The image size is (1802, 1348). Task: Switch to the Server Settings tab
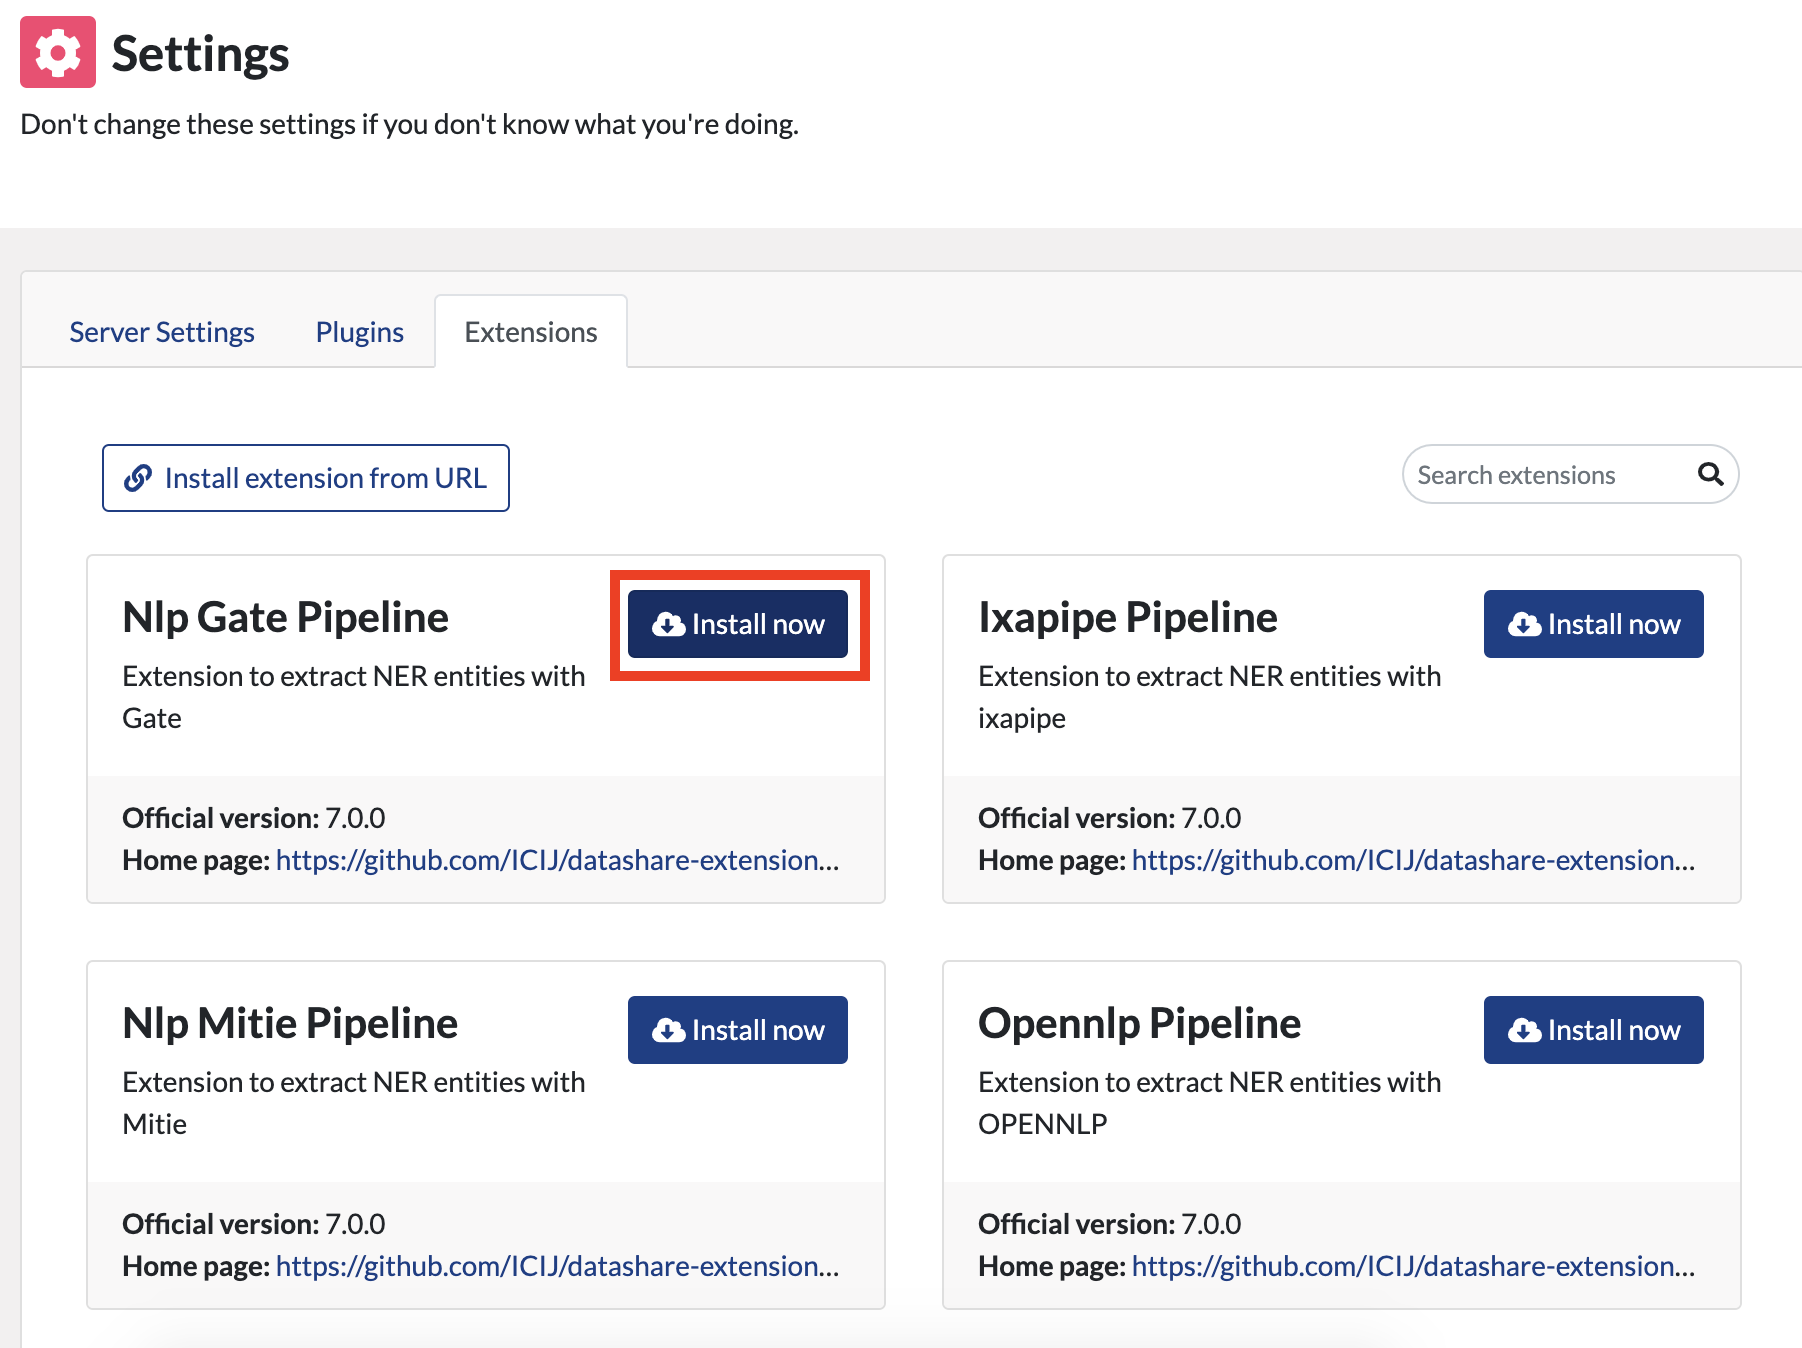[x=162, y=332]
